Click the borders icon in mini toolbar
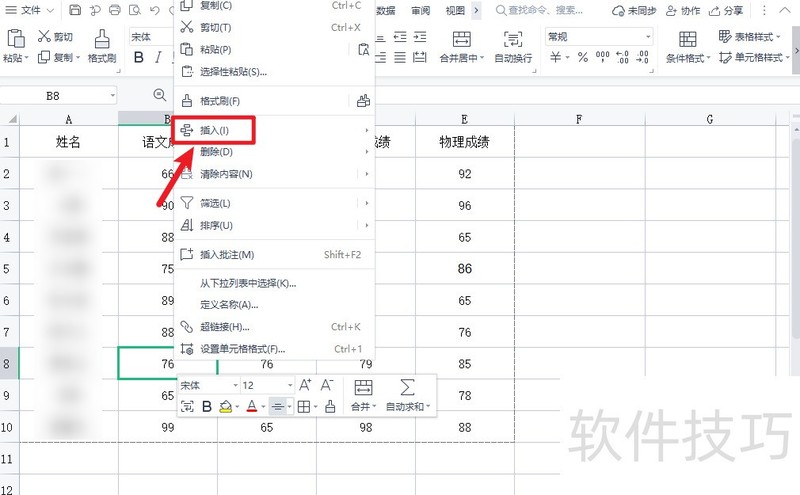Screen dimensions: 800x495 coord(304,407)
